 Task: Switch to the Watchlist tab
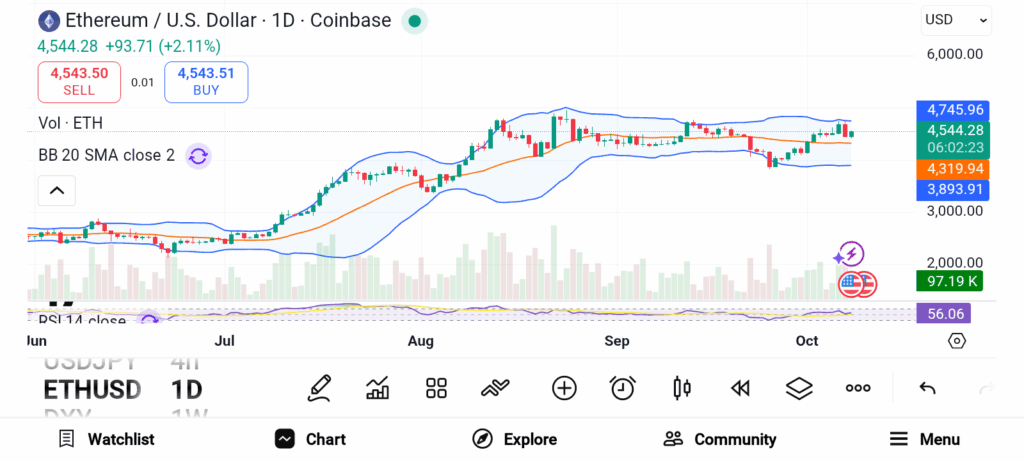pyautogui.click(x=106, y=439)
